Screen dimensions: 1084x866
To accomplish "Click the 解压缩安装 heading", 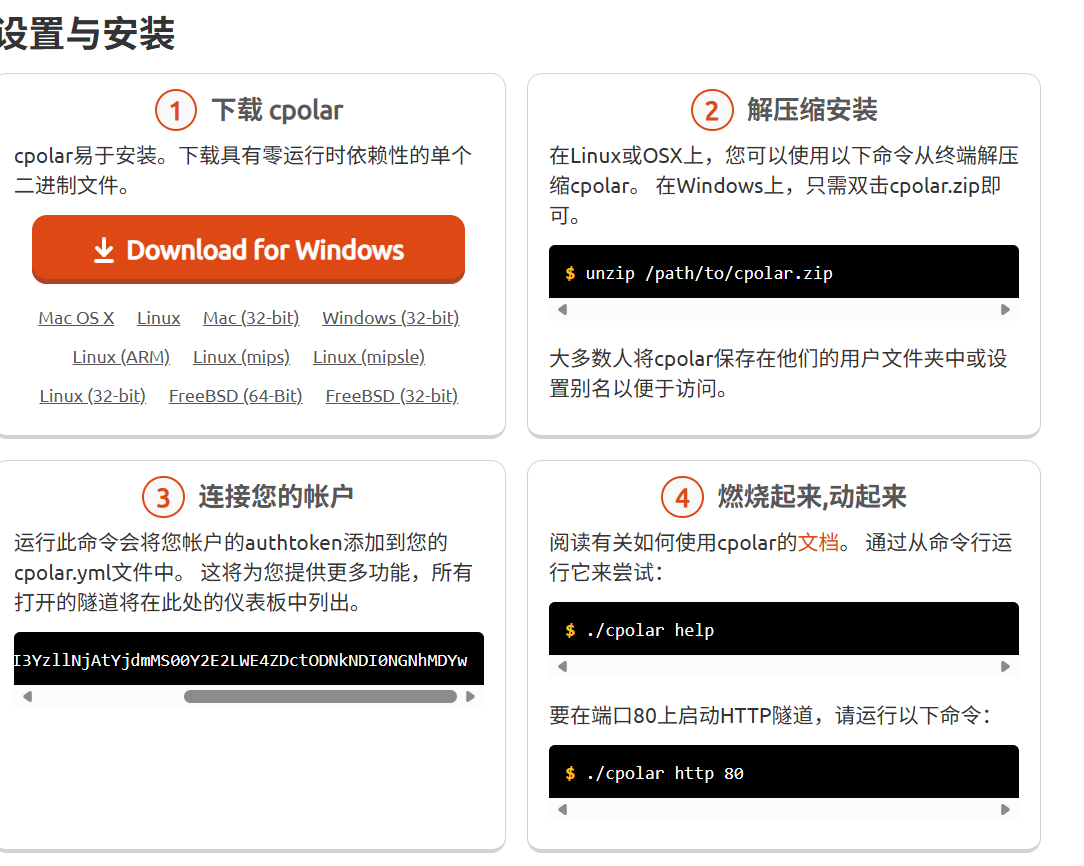I will point(812,110).
